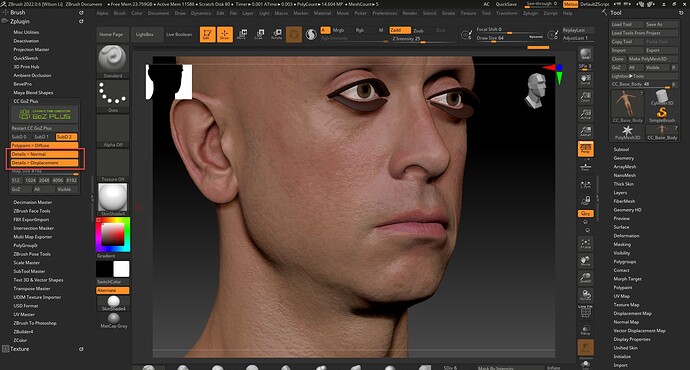This screenshot has width=690, height=370.
Task: Toggle the Mrgb mode
Action: (338, 30)
